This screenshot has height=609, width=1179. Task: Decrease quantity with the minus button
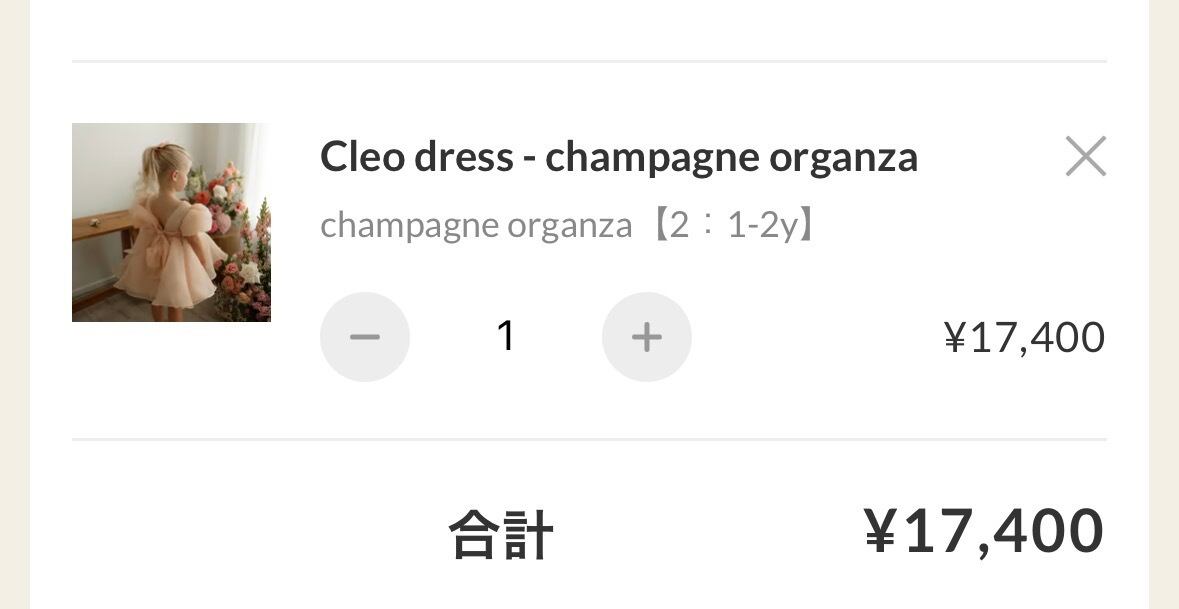point(365,337)
